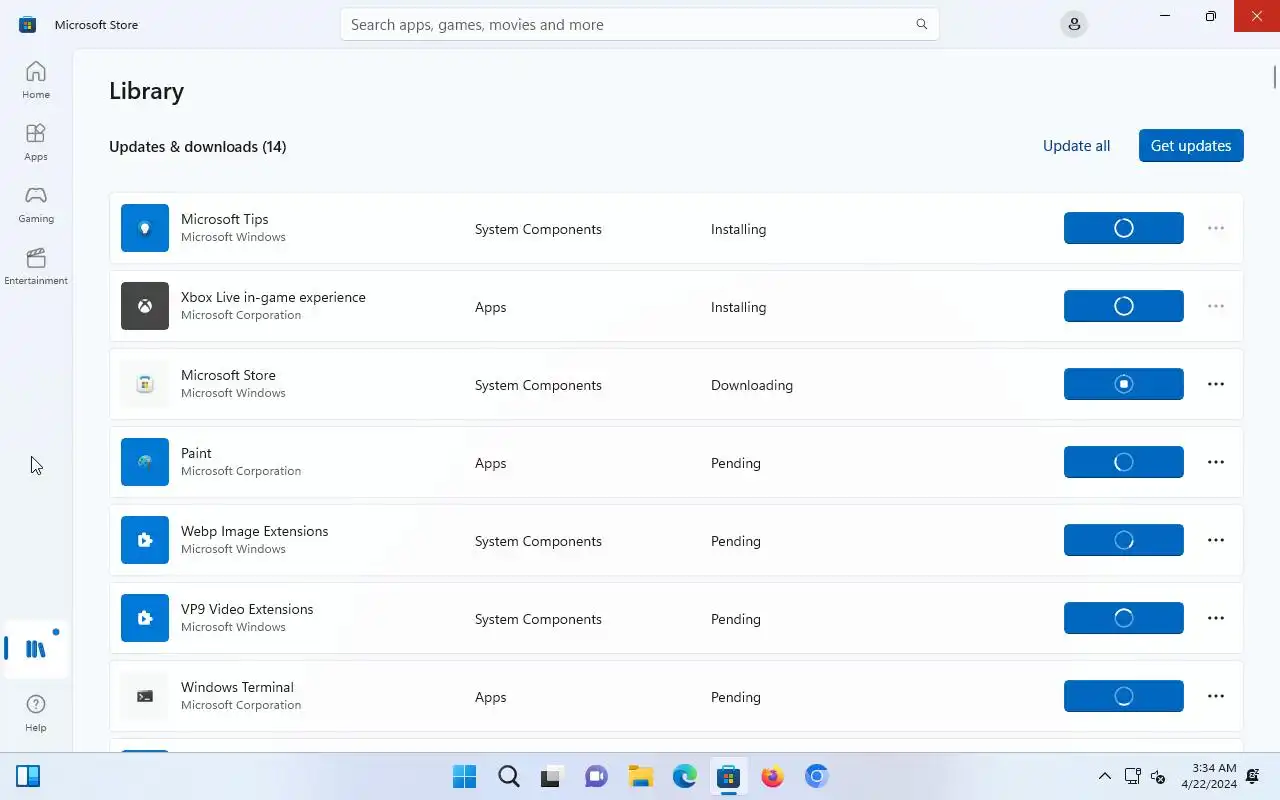
Task: Click the Get updates button
Action: [x=1191, y=145]
